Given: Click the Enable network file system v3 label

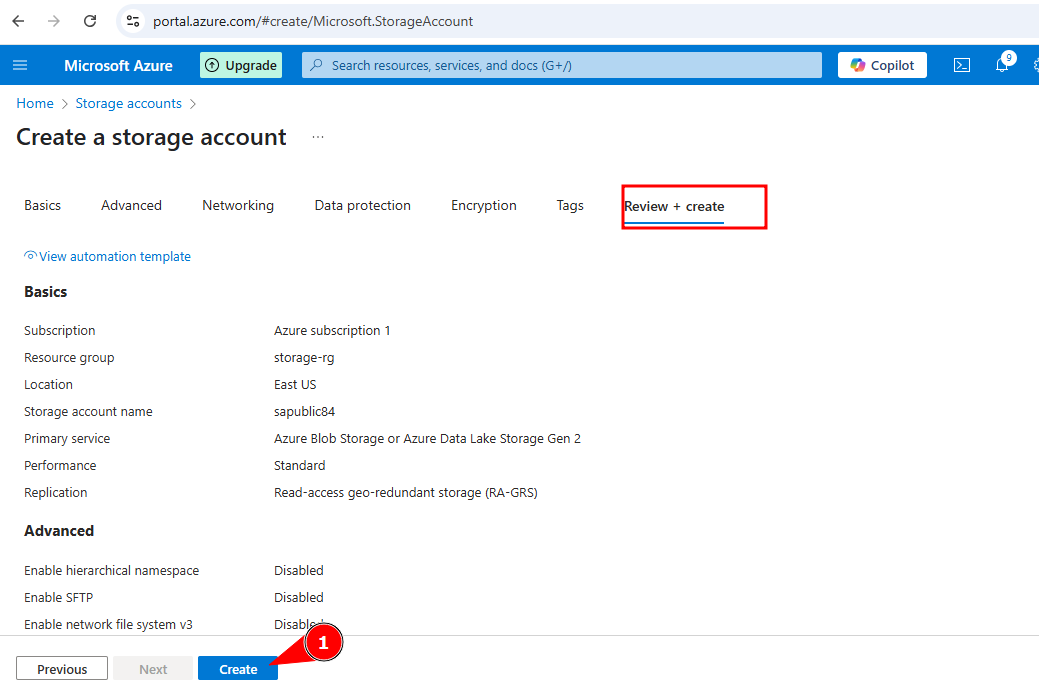Looking at the screenshot, I should (x=108, y=624).
